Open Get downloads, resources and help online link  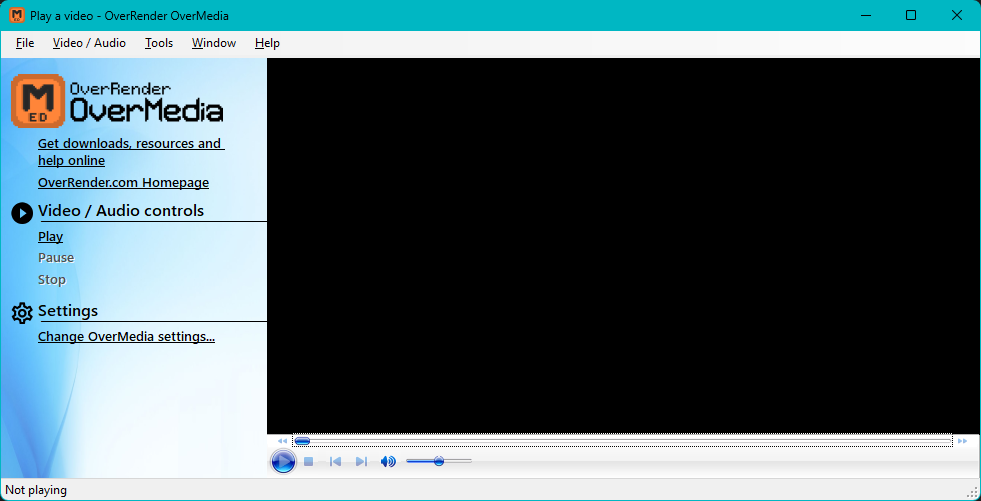pyautogui.click(x=131, y=152)
